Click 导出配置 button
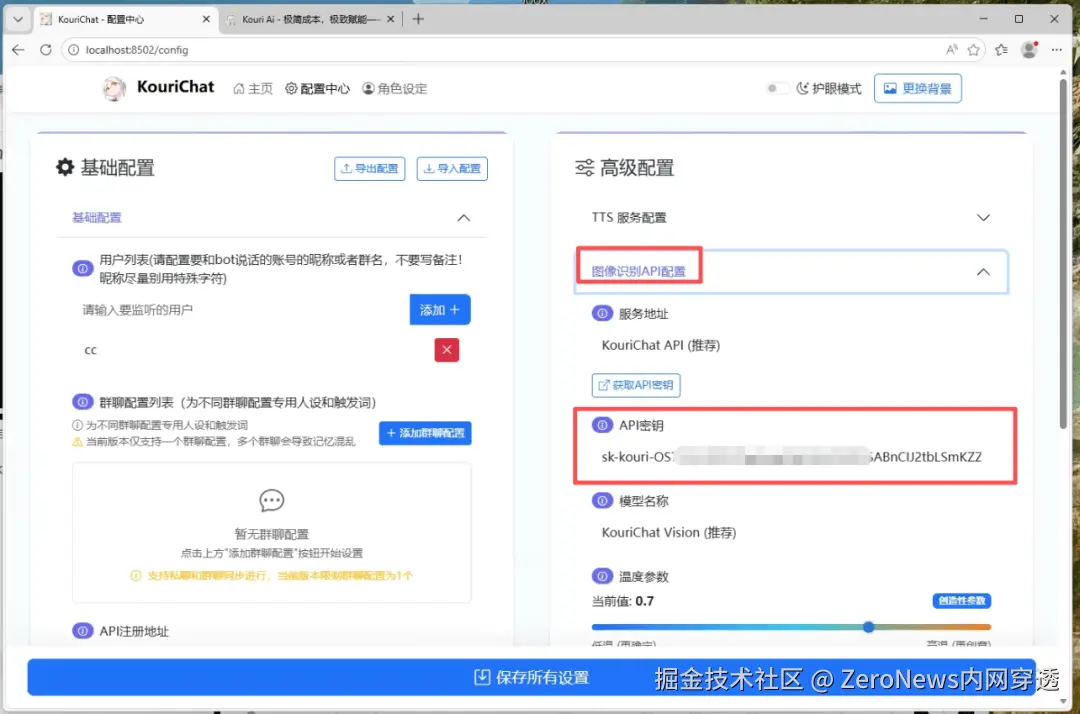 click(x=370, y=169)
